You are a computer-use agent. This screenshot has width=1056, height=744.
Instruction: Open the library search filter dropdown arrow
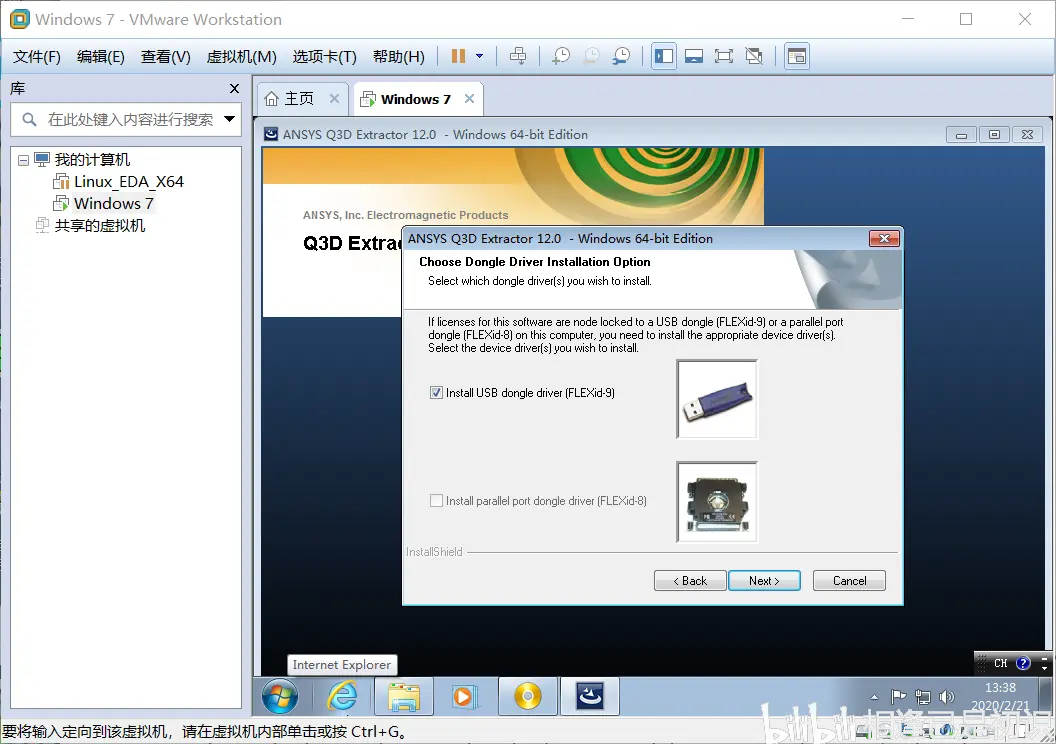pyautogui.click(x=230, y=119)
